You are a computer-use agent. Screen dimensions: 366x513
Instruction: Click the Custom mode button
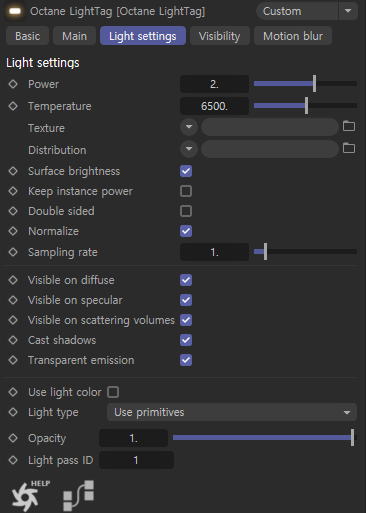pos(297,11)
